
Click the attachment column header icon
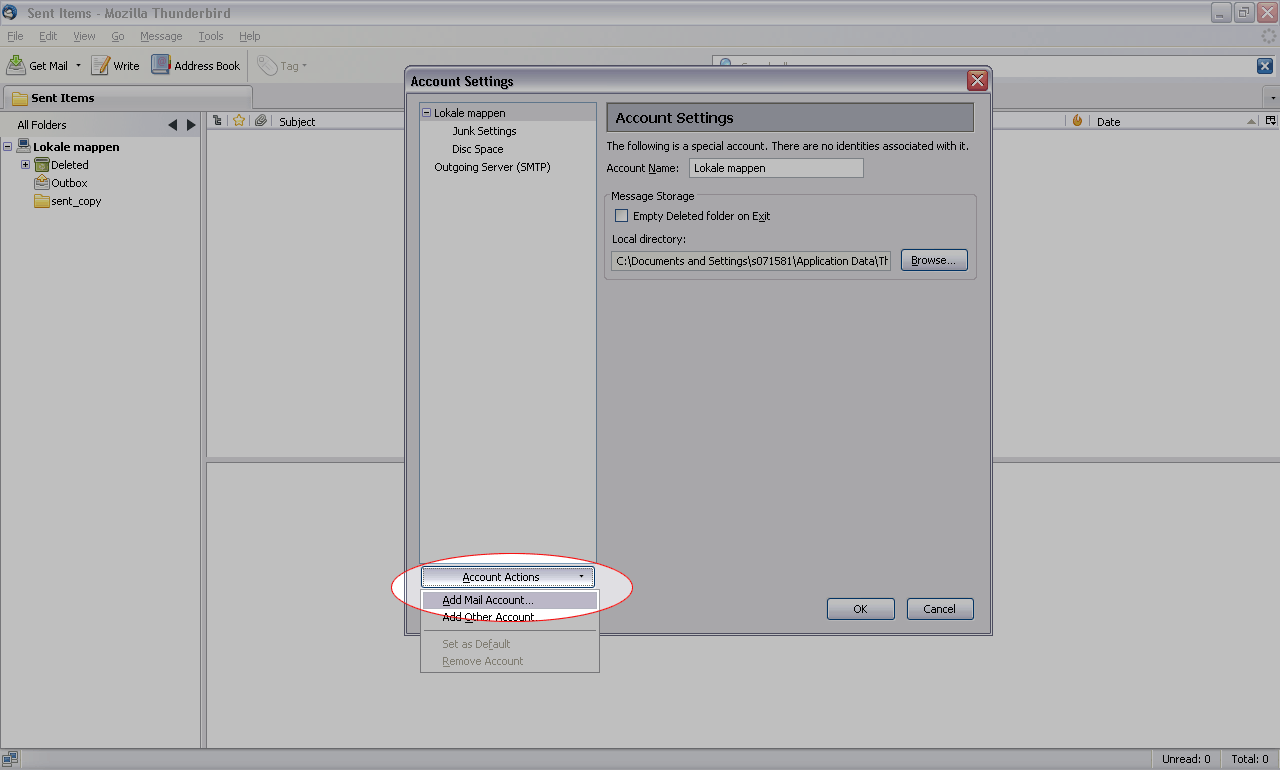(260, 121)
